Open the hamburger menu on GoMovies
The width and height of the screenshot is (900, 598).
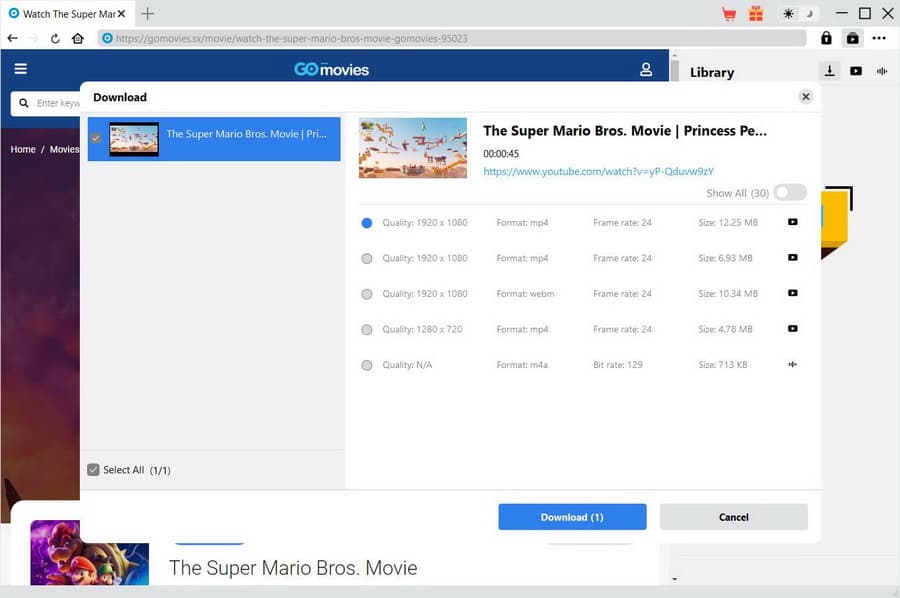point(21,69)
